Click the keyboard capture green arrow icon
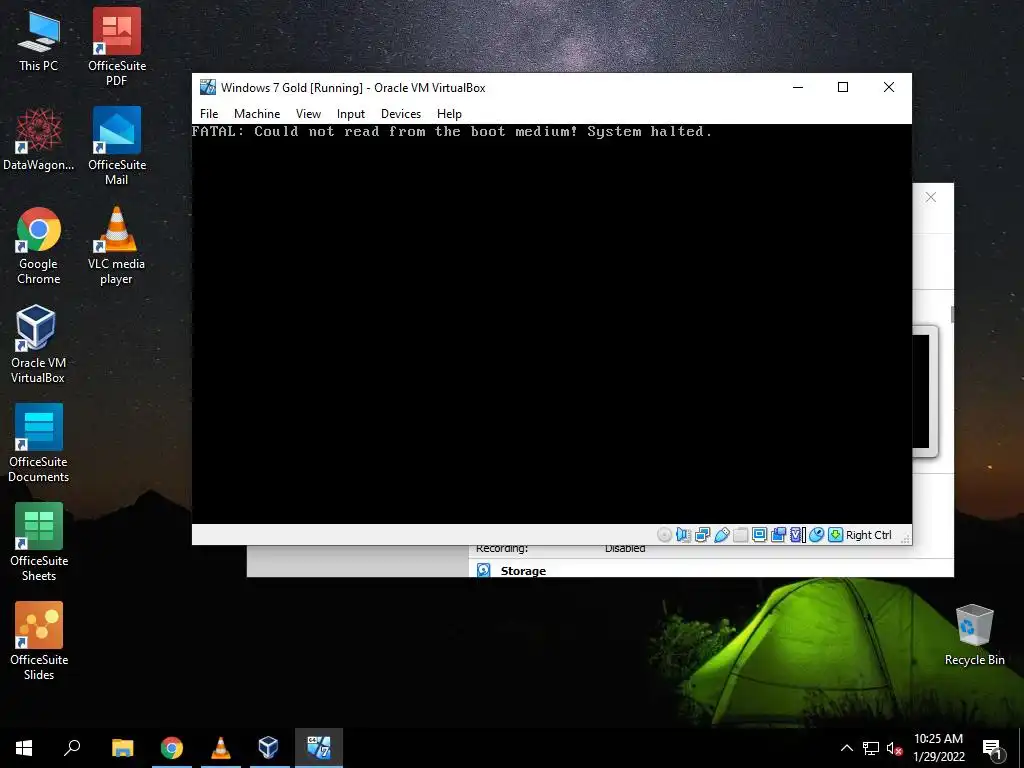This screenshot has width=1024, height=768. point(835,536)
